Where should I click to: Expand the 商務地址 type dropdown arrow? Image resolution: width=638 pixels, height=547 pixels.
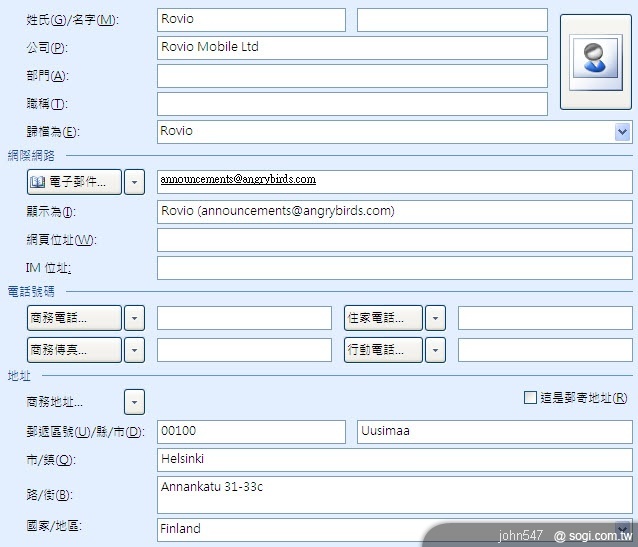[x=135, y=402]
